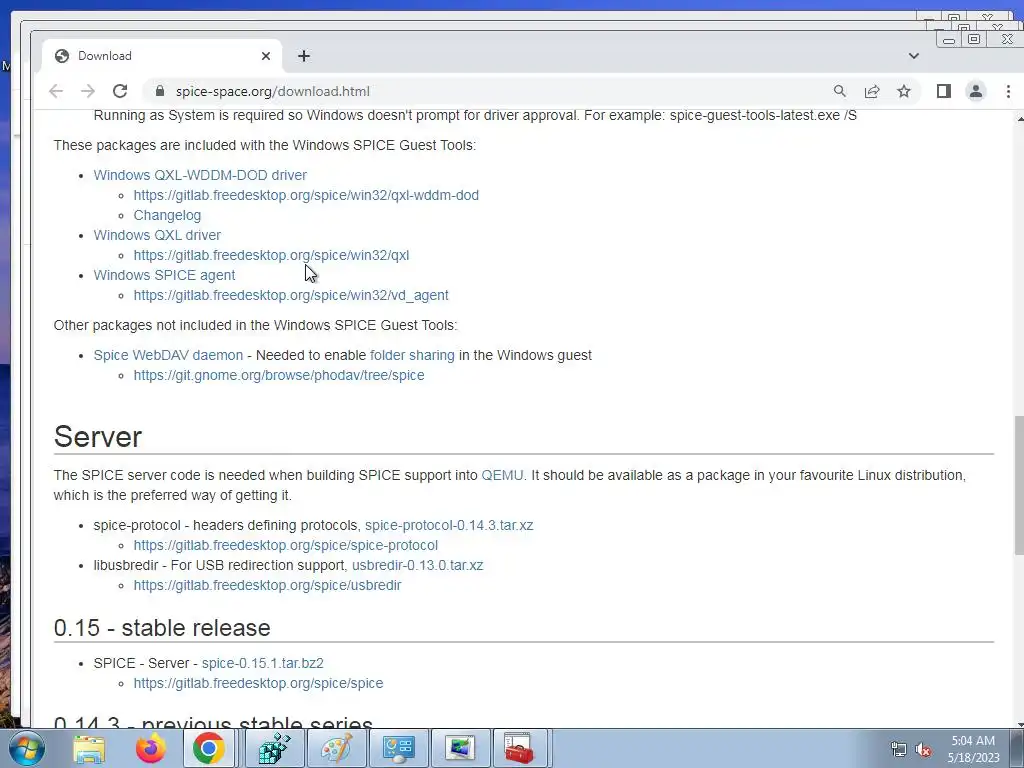Download spice-0.15.1.tar.bz2

click(263, 663)
